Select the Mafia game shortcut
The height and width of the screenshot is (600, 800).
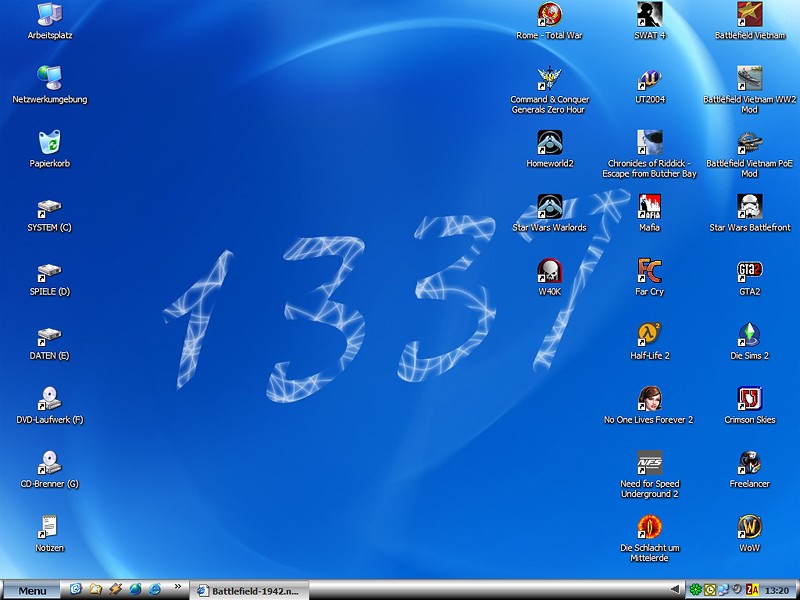pos(649,207)
